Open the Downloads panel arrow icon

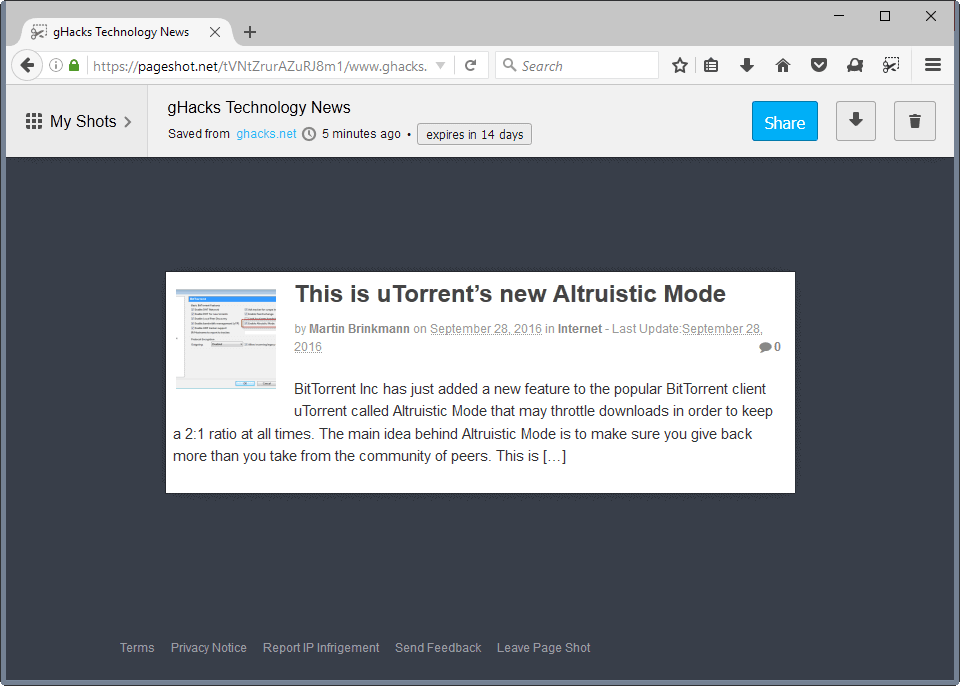point(747,64)
